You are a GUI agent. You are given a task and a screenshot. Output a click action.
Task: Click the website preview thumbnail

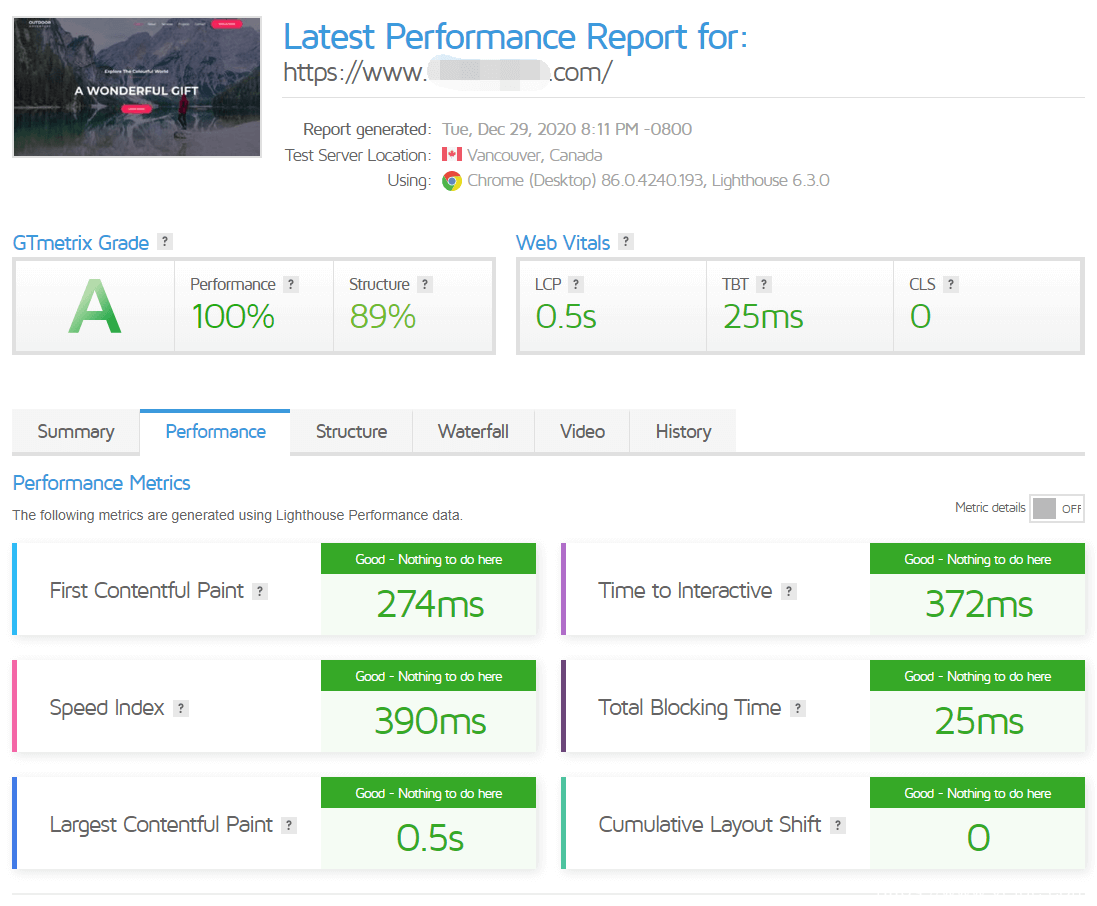[x=136, y=86]
